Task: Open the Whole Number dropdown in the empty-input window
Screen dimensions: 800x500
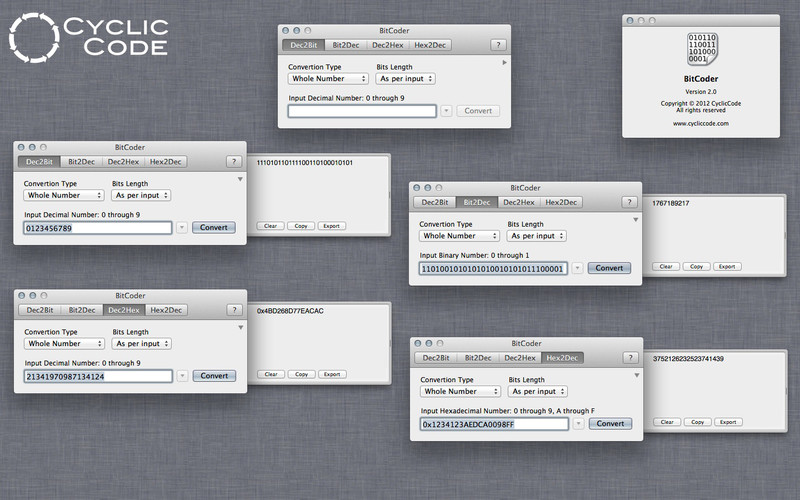Action: tap(328, 79)
